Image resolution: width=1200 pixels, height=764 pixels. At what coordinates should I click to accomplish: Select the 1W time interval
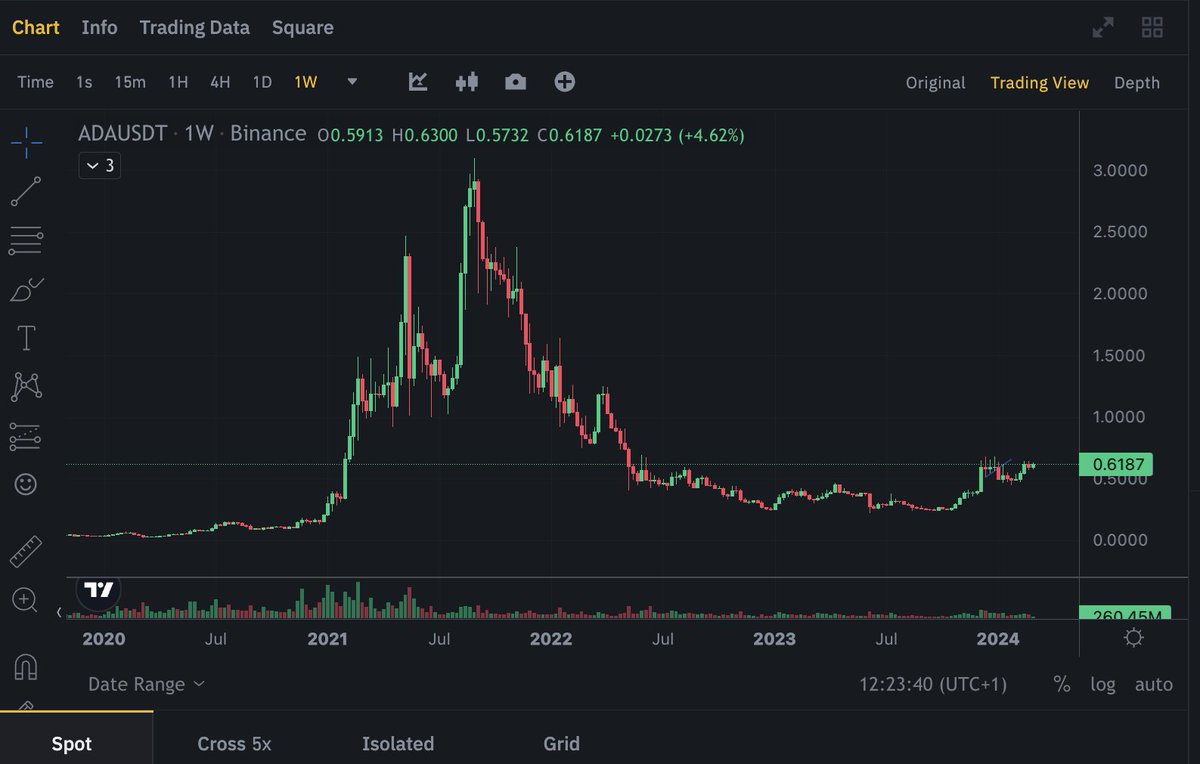pyautogui.click(x=305, y=82)
